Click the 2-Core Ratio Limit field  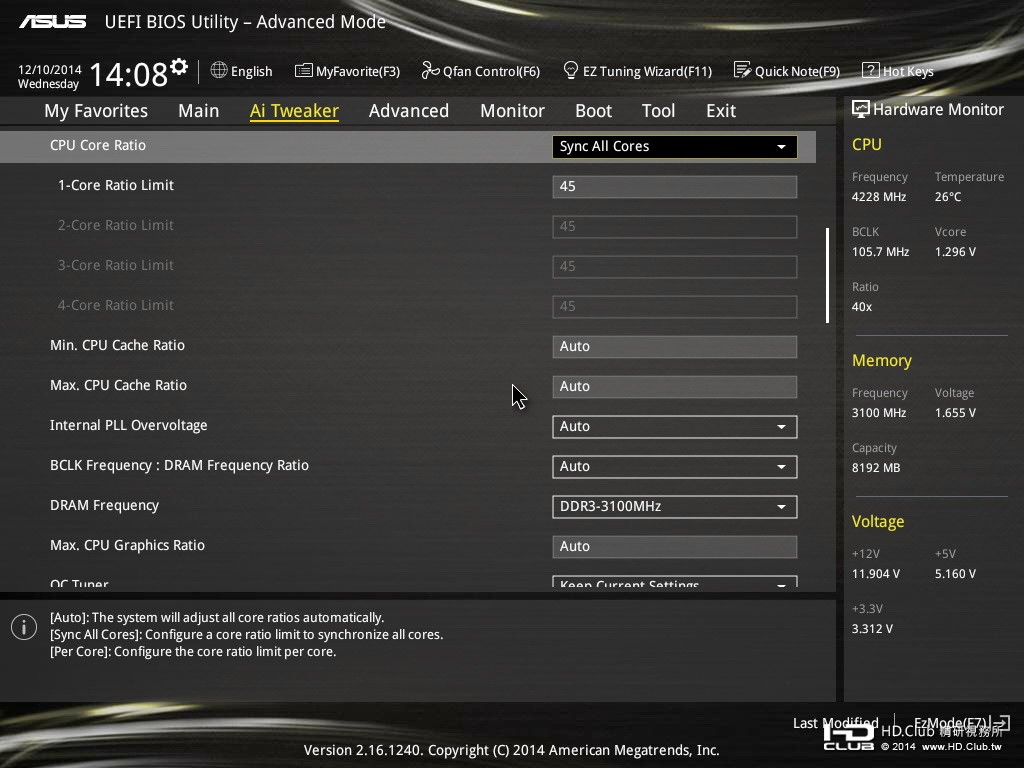[675, 227]
